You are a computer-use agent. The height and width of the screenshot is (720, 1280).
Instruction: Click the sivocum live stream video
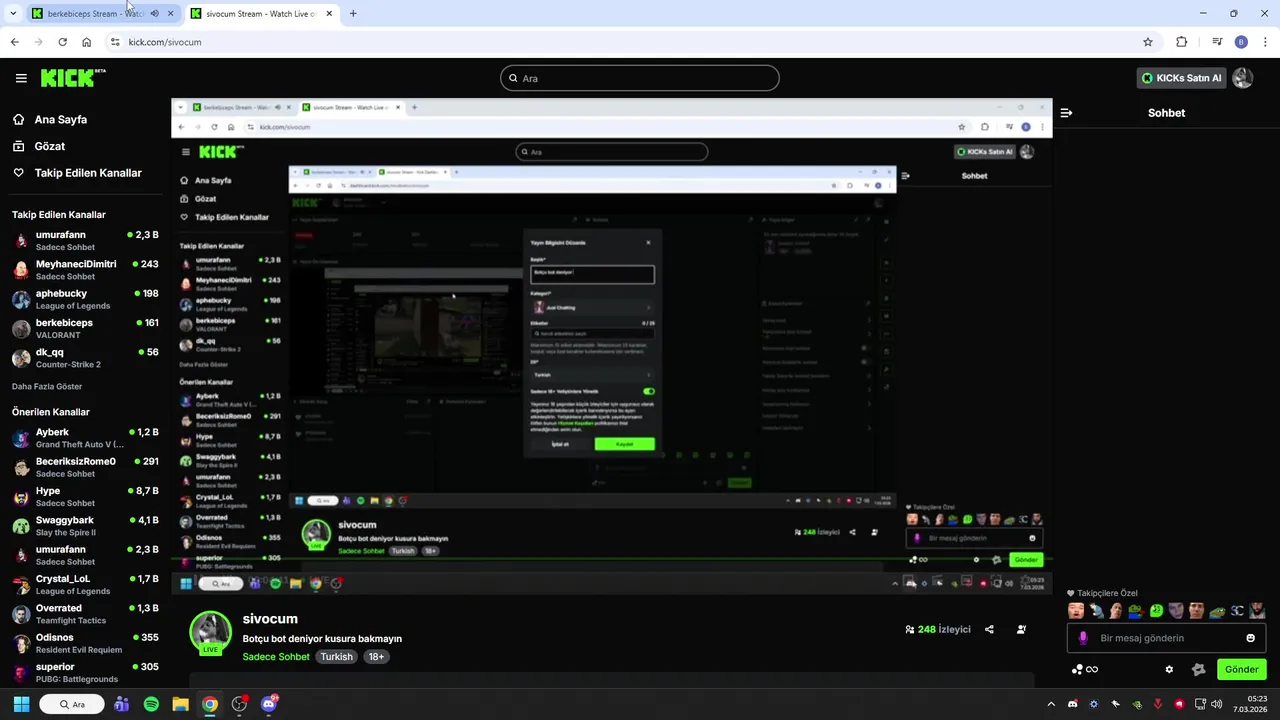(611, 346)
